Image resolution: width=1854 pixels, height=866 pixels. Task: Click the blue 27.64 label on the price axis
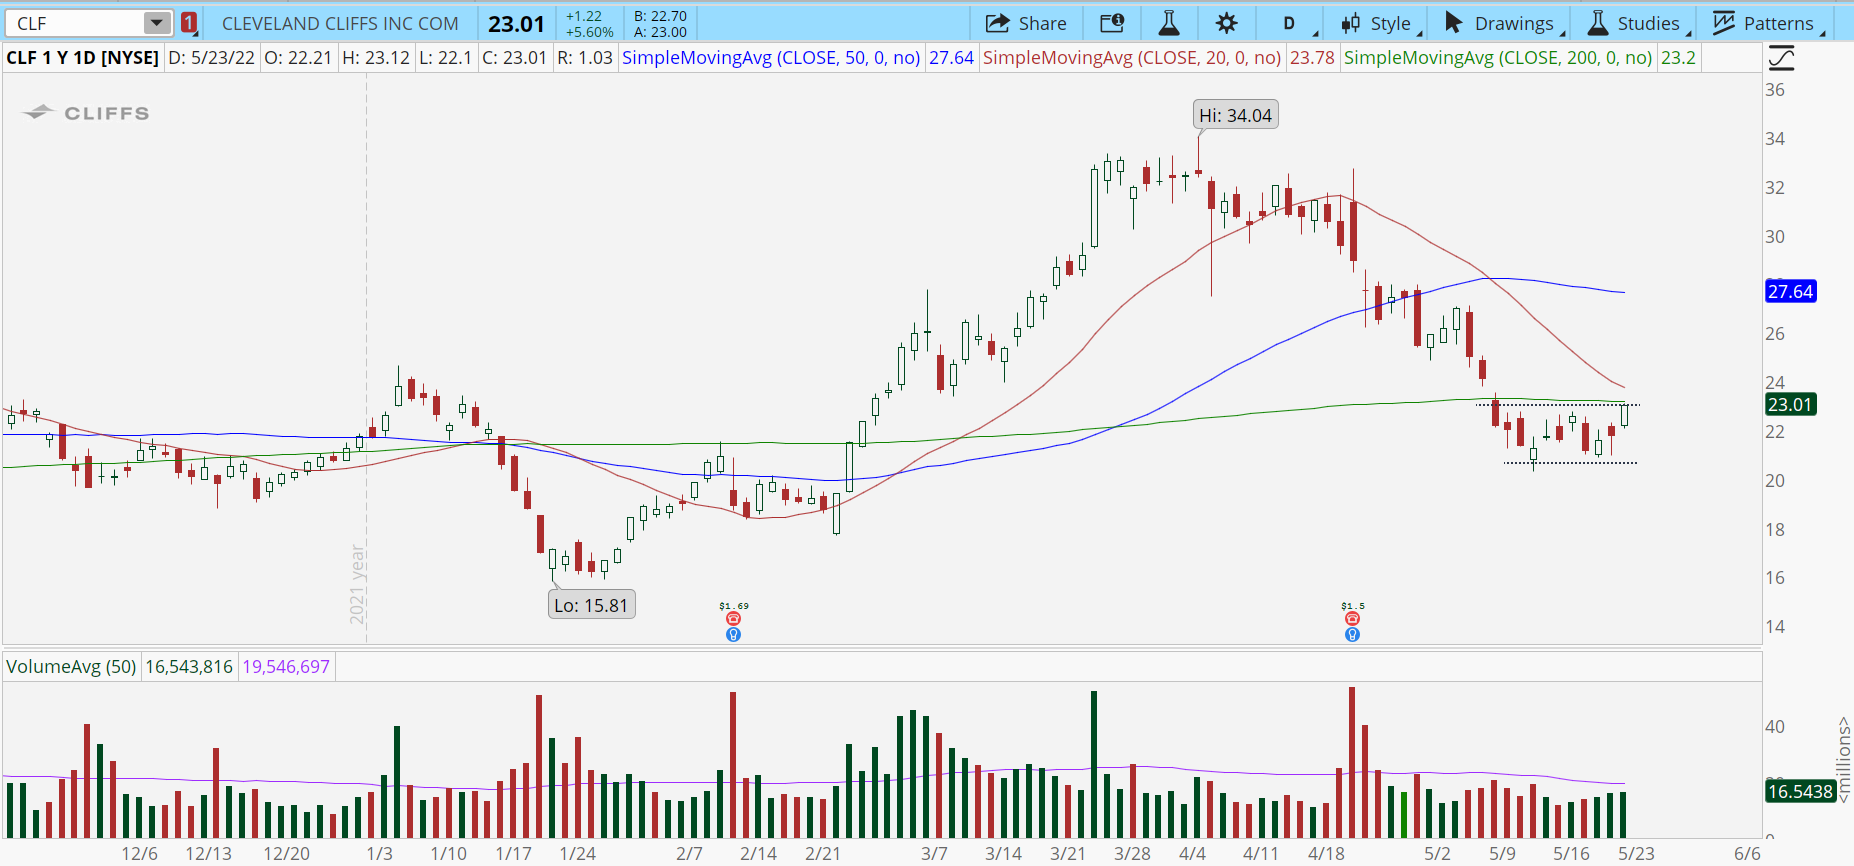pyautogui.click(x=1790, y=292)
